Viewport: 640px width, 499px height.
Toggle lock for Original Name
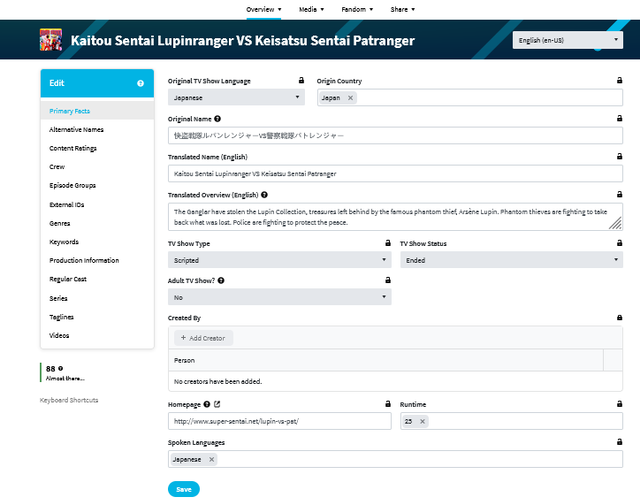pos(620,118)
